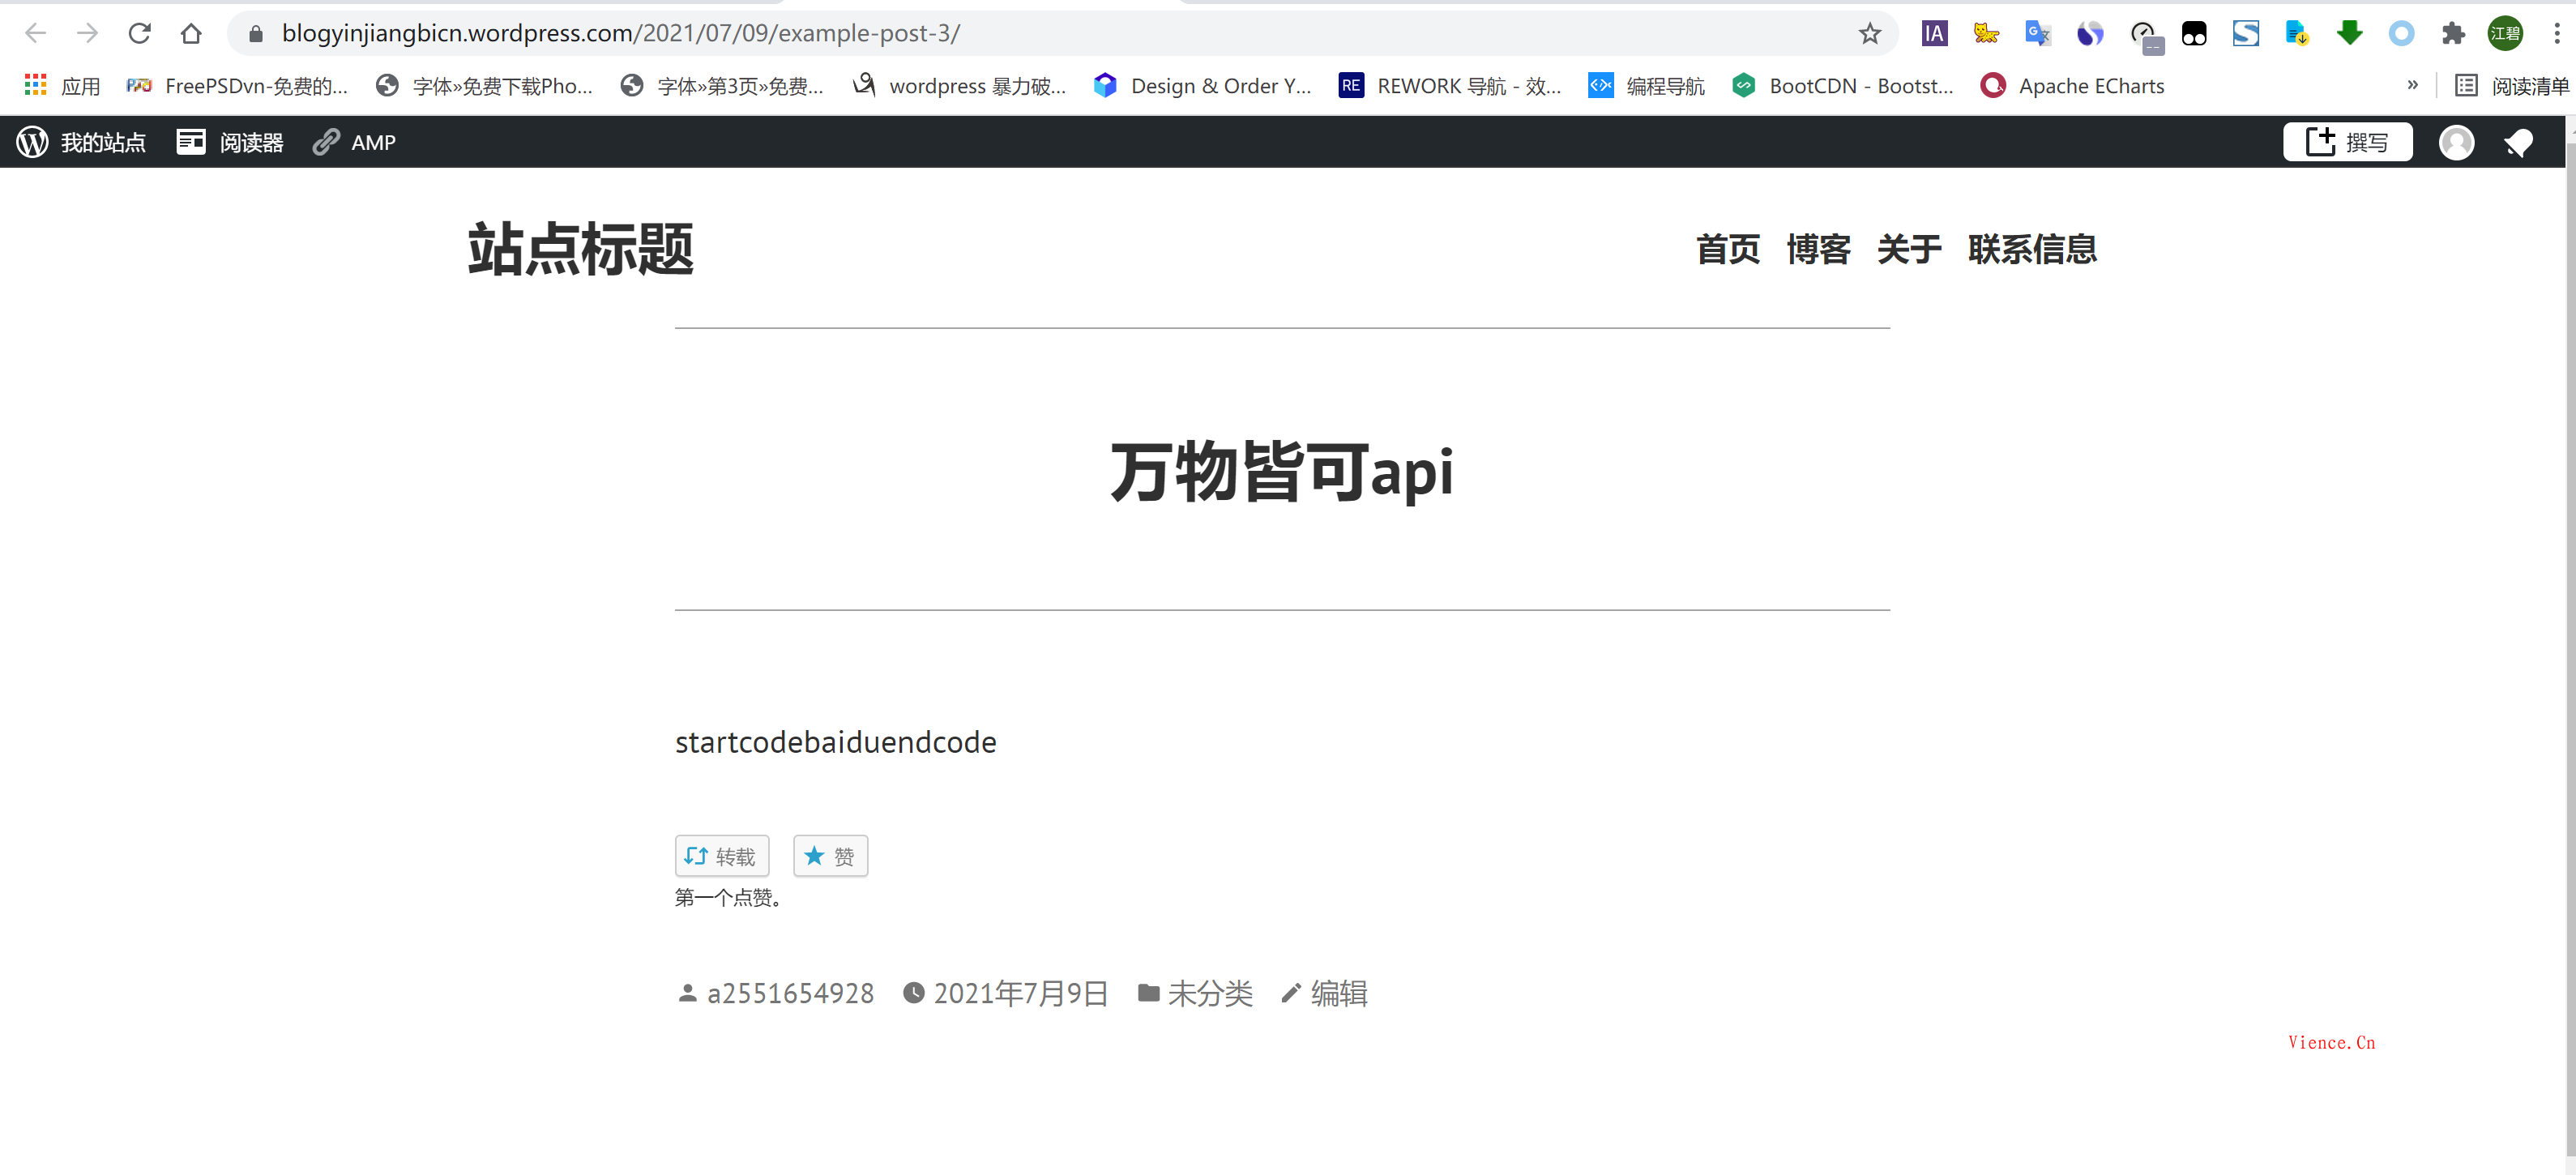Go to the 首页 home menu item
Viewport: 2576px width, 1175px height.
pos(1727,249)
